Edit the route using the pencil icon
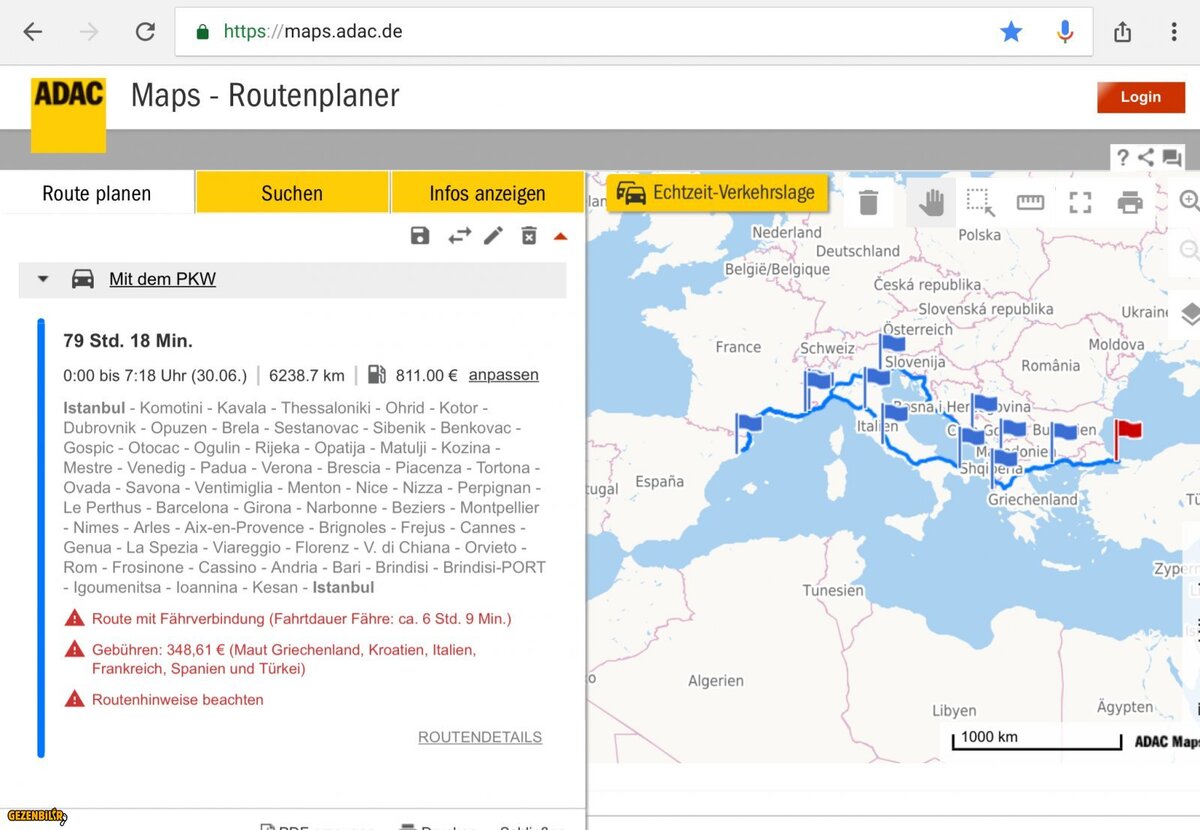Image resolution: width=1200 pixels, height=830 pixels. tap(493, 236)
